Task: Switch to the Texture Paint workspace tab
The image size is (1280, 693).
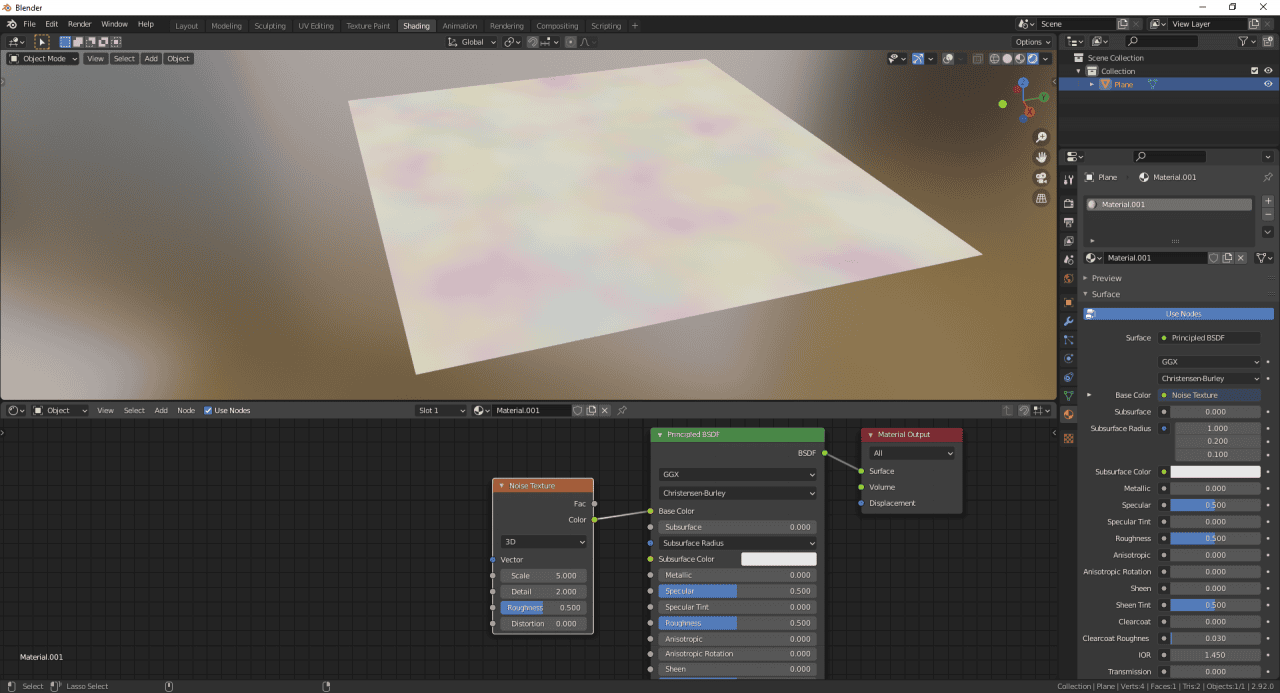Action: point(368,26)
